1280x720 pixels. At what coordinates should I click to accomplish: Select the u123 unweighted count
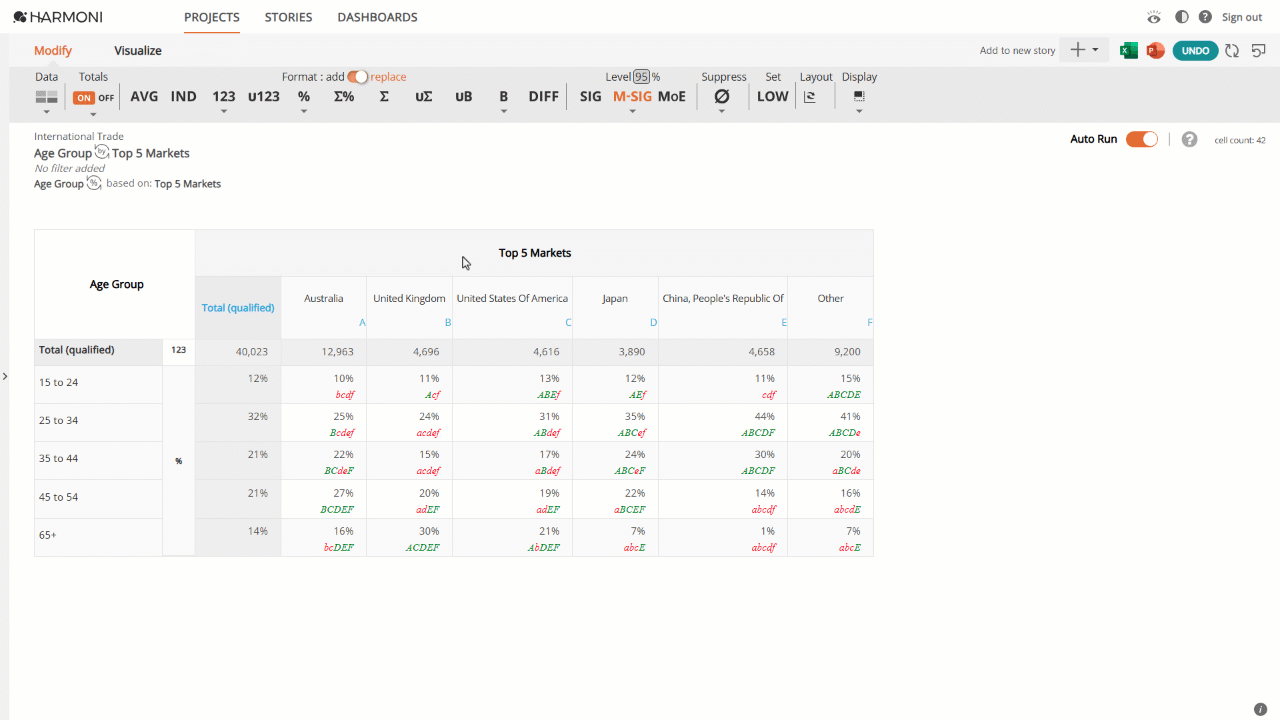(264, 97)
